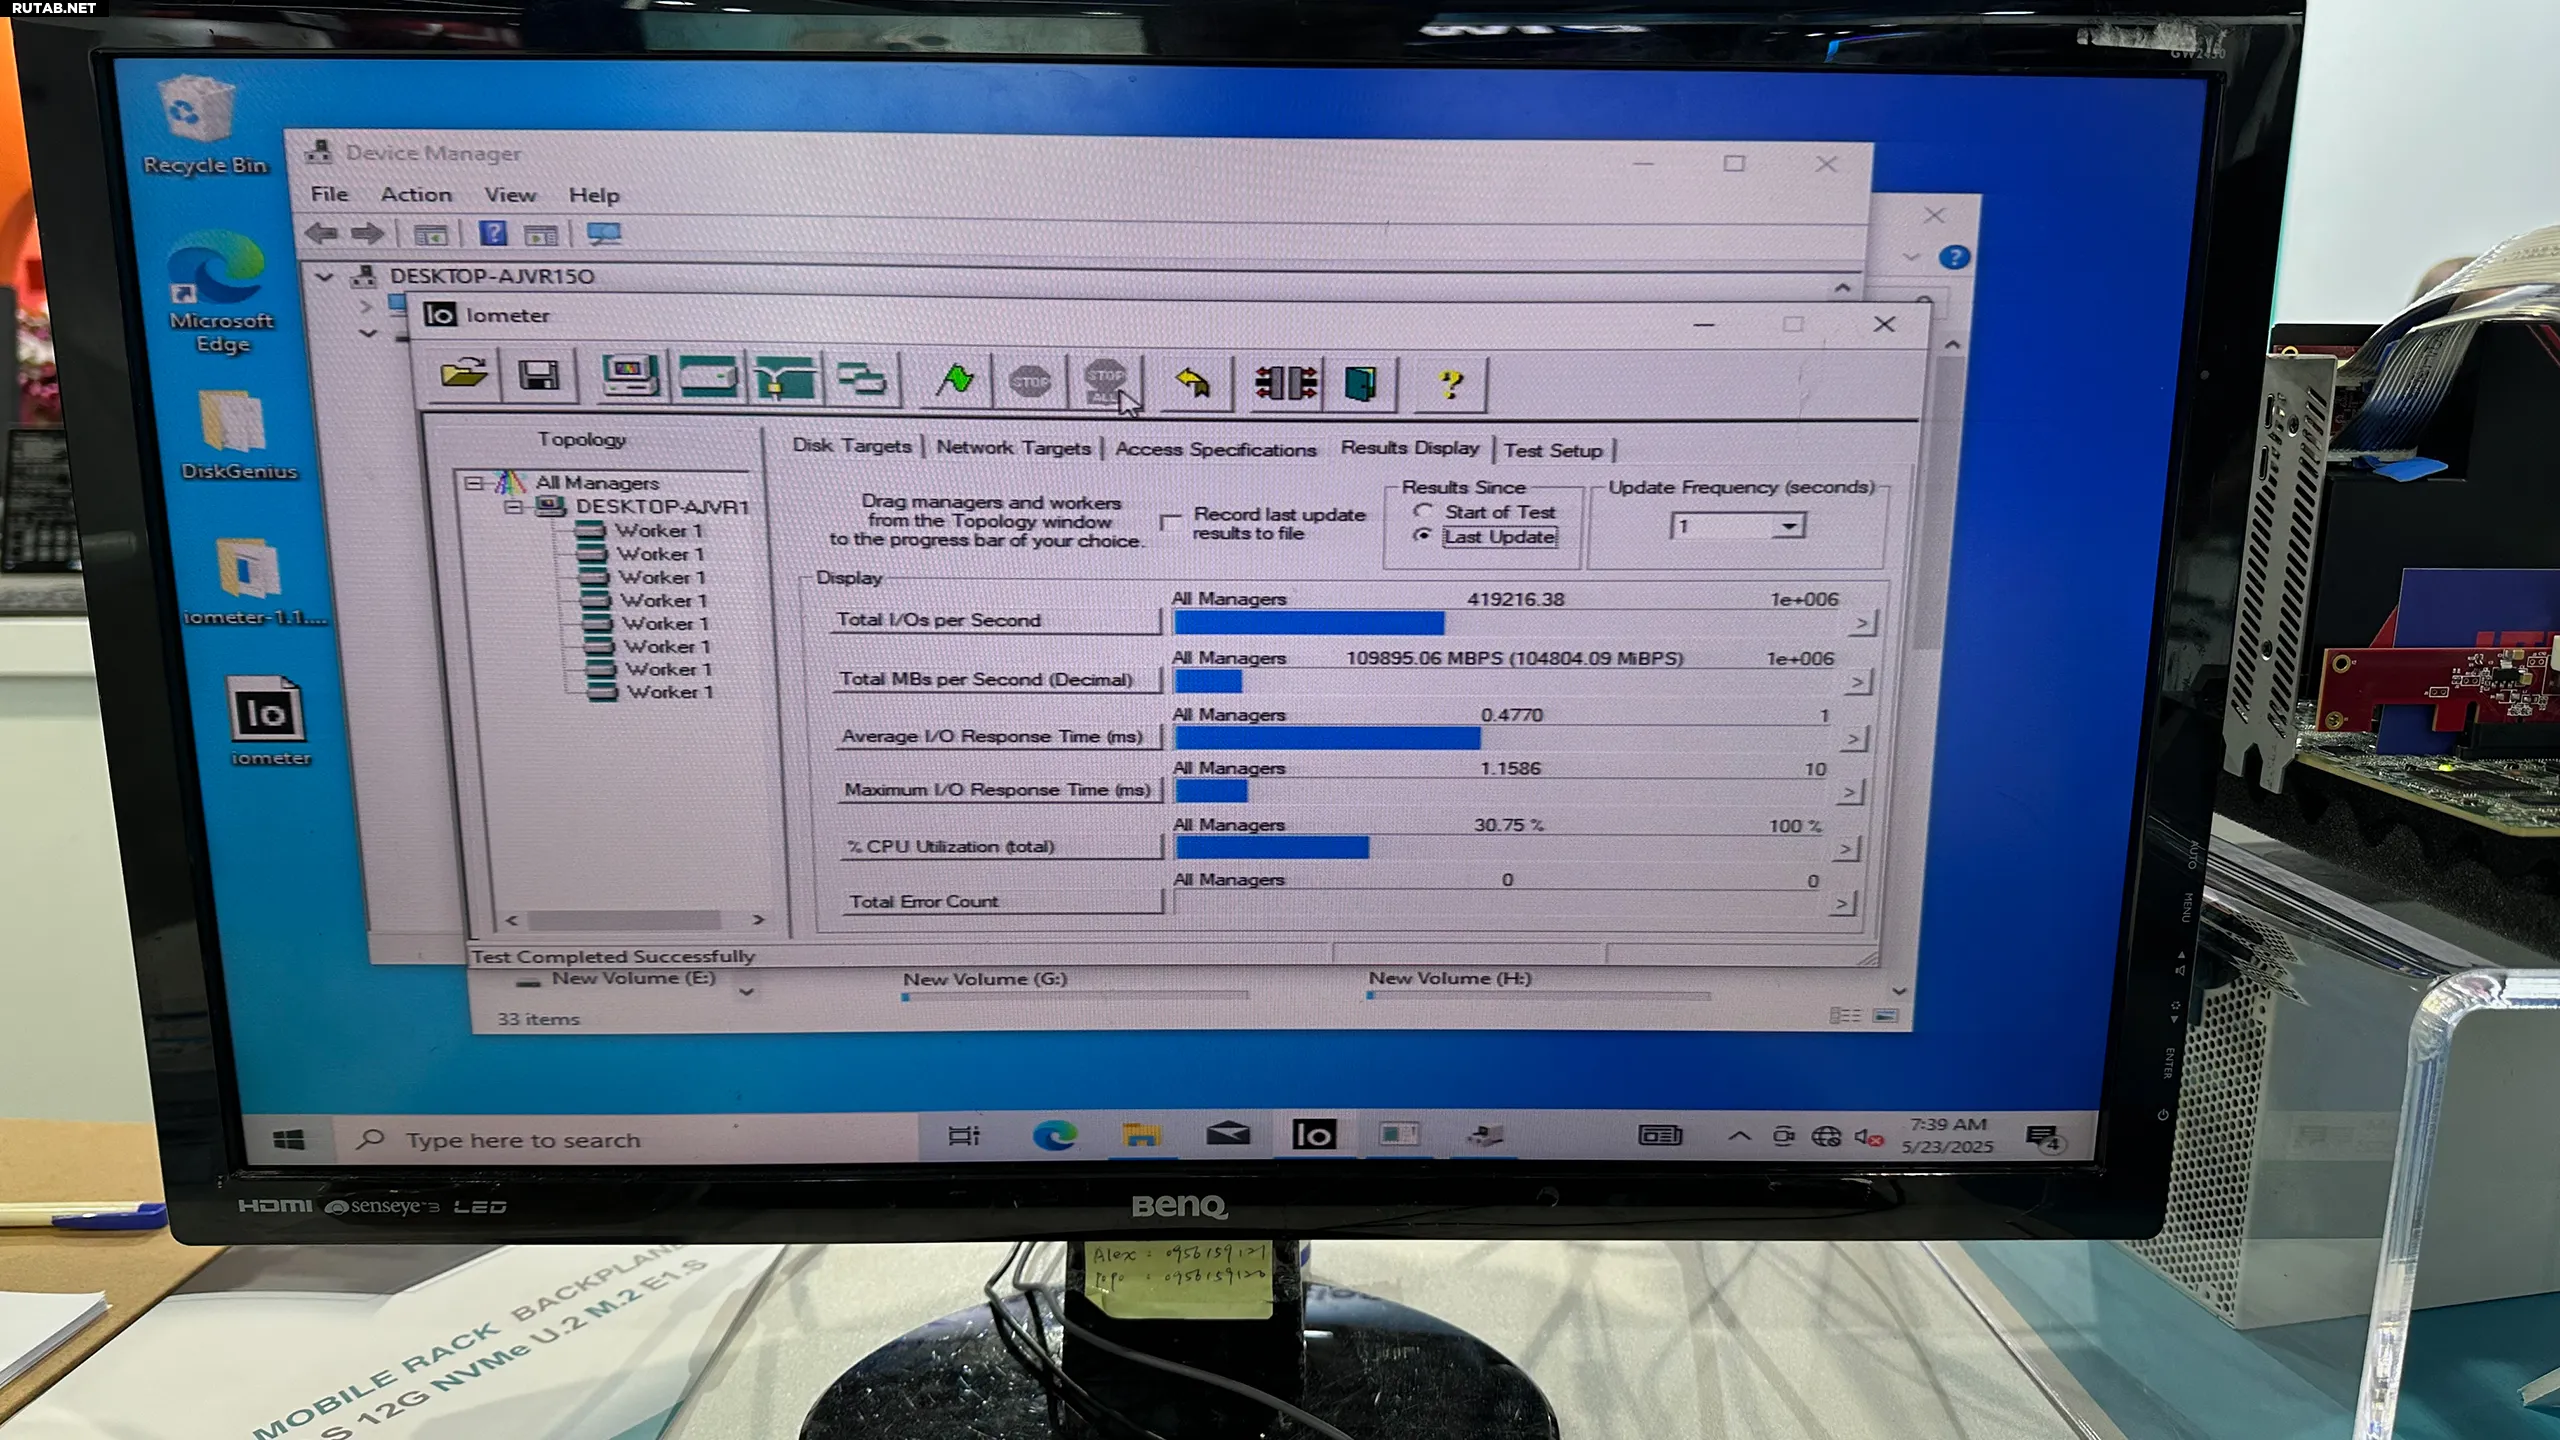Collapse DESKTOP-AJVR1 manager node

pyautogui.click(x=513, y=507)
